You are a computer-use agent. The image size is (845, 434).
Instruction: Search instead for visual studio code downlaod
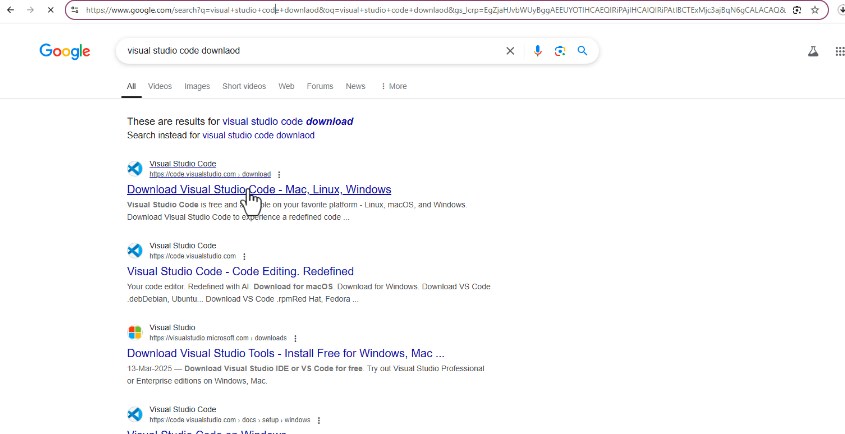coord(258,135)
